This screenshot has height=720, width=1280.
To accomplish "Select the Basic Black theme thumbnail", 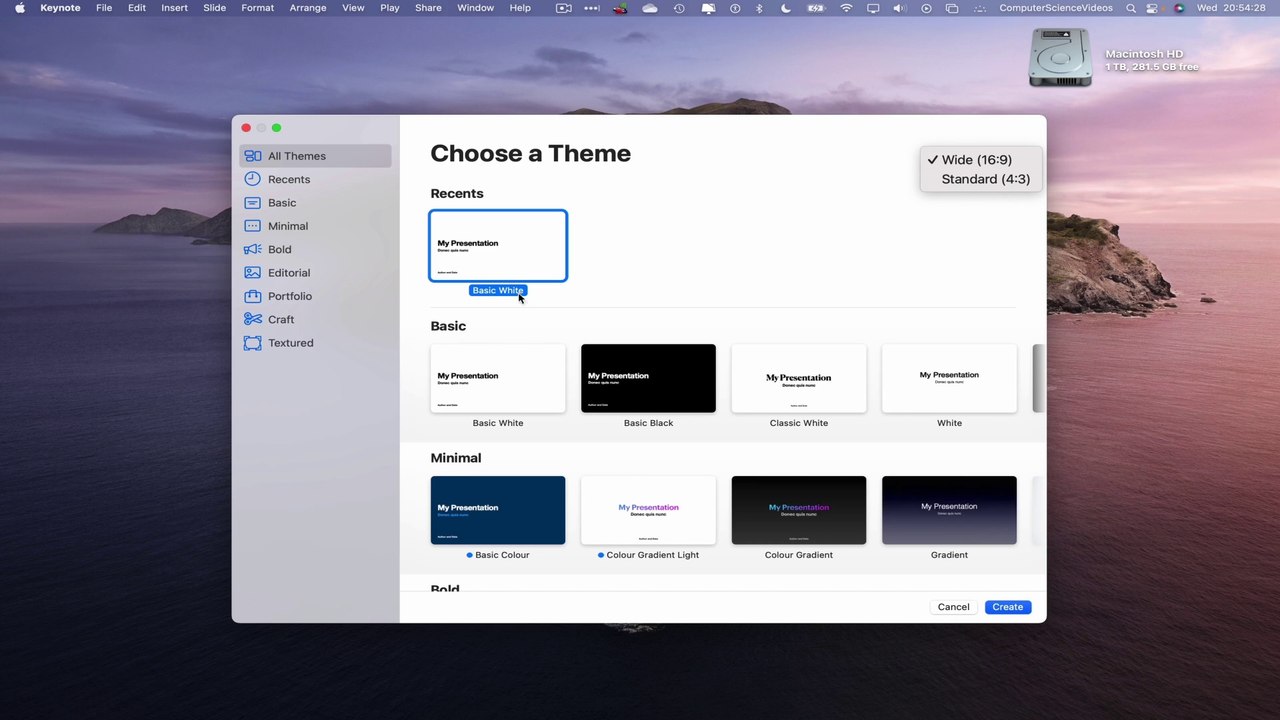I will click(648, 378).
